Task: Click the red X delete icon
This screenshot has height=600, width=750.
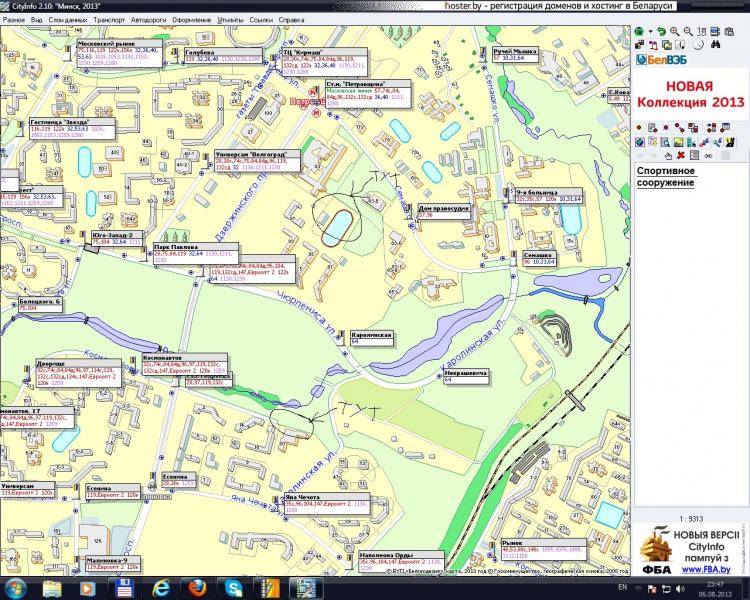Action: (x=680, y=155)
